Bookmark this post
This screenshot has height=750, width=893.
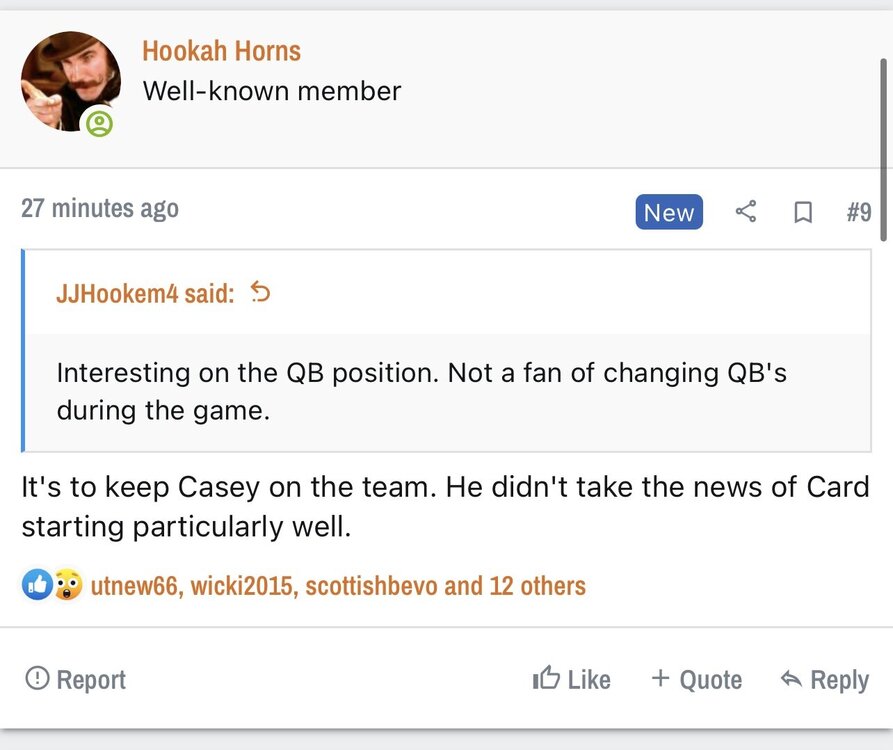point(802,213)
